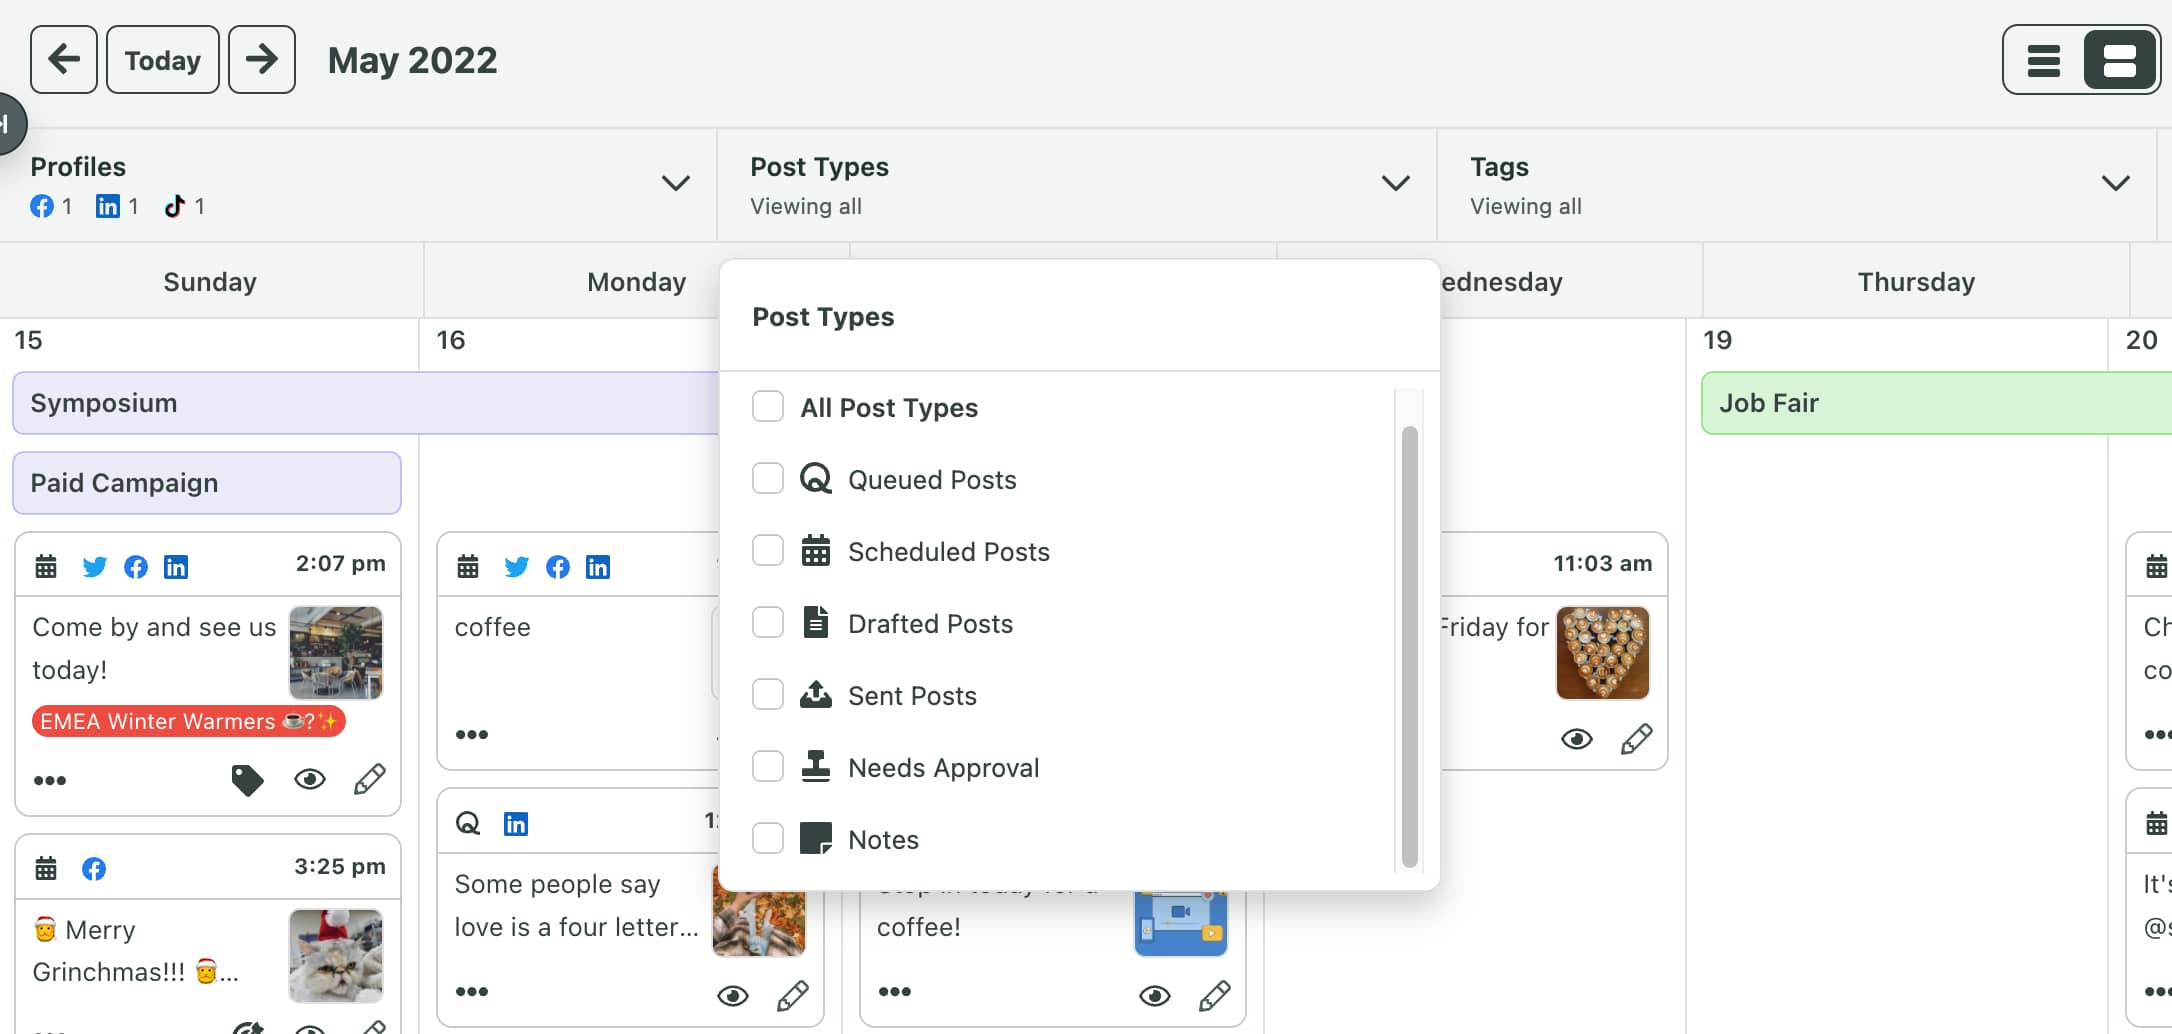Click the 'EMEA Winter Warmers' tag label
This screenshot has height=1034, width=2172.
tap(187, 721)
